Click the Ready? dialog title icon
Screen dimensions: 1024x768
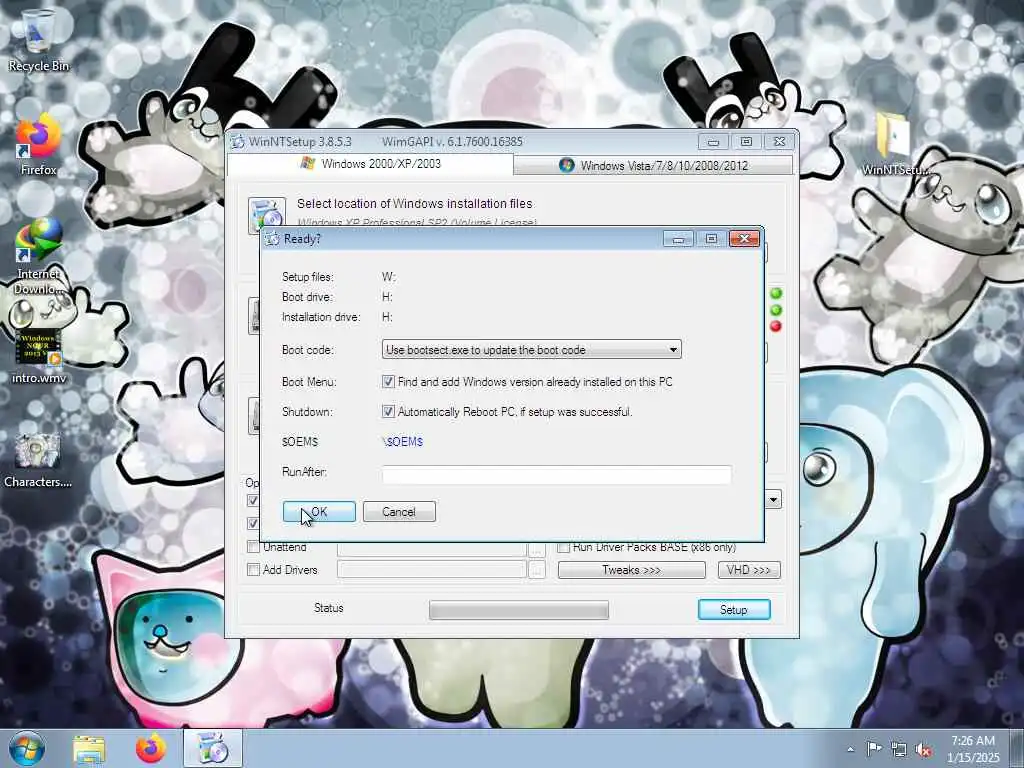click(272, 239)
